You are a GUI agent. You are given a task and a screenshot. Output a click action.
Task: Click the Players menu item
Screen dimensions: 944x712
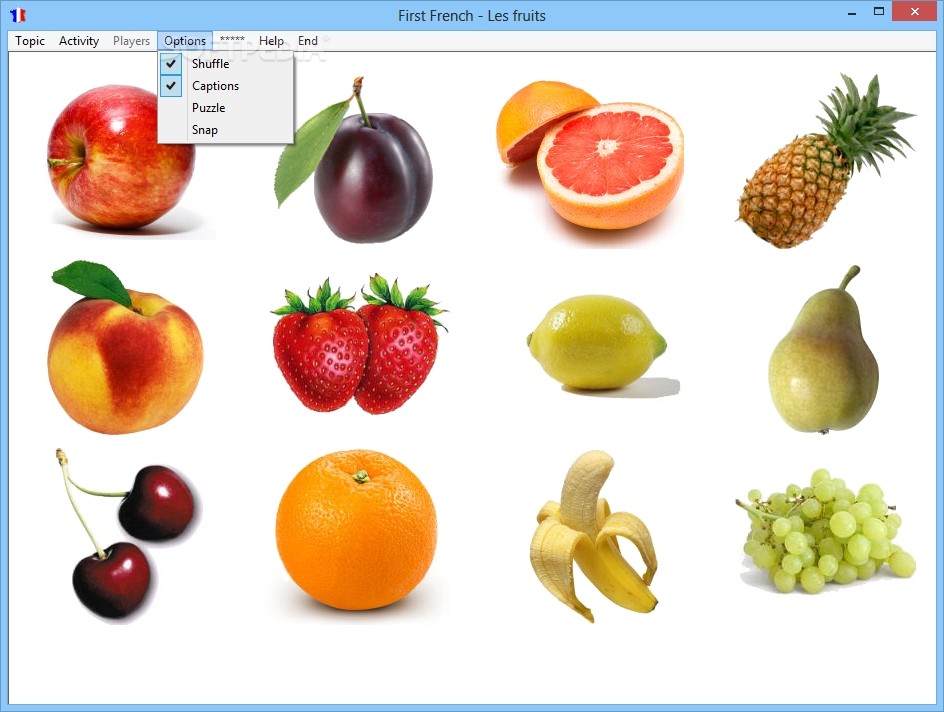click(x=131, y=41)
